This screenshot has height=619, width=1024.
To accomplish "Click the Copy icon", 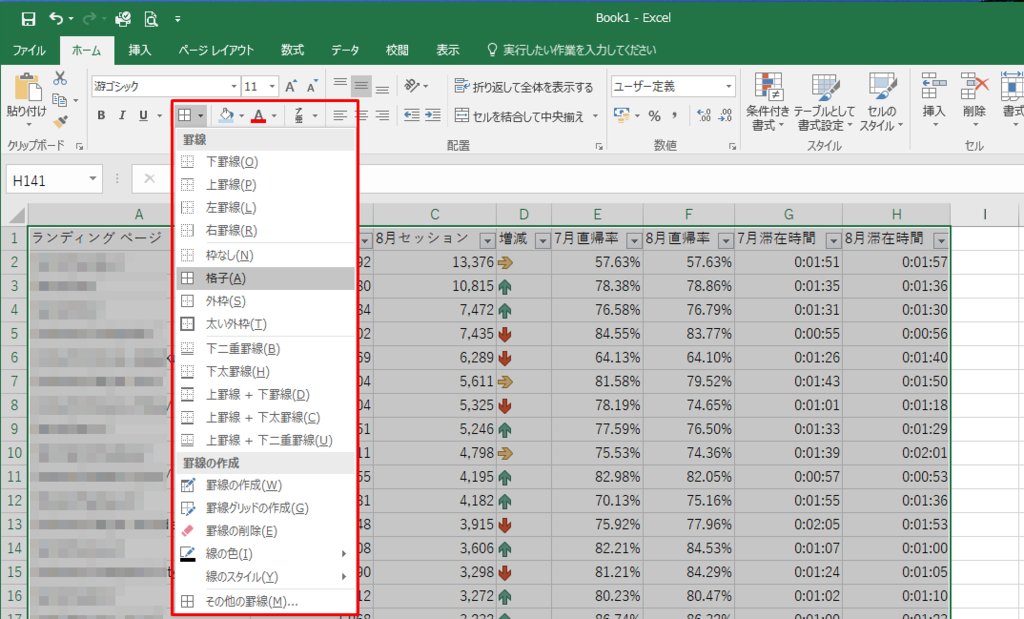I will point(59,100).
